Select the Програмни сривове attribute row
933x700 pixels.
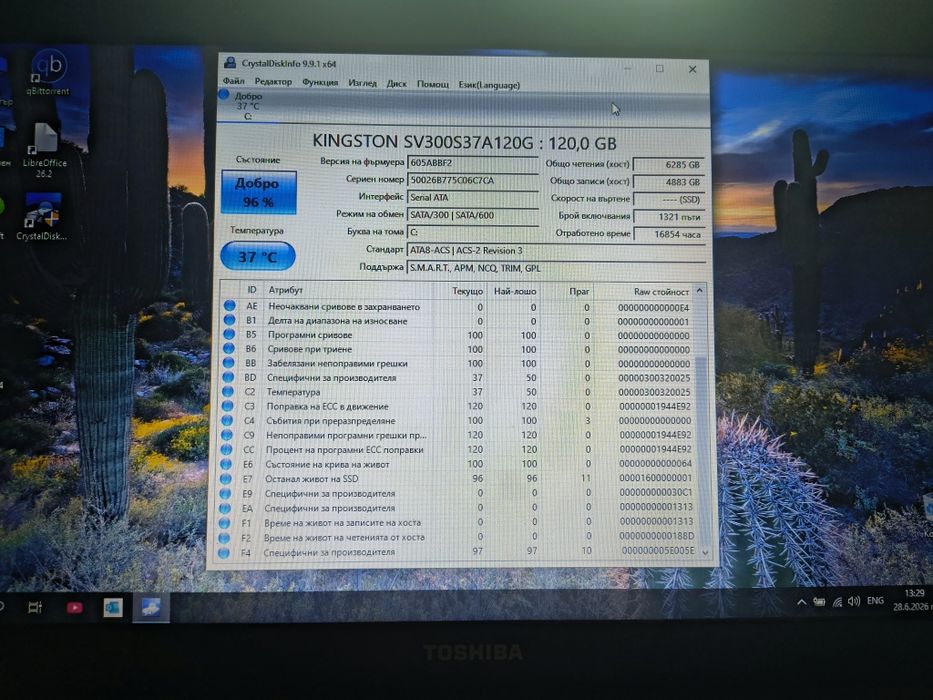coord(458,335)
